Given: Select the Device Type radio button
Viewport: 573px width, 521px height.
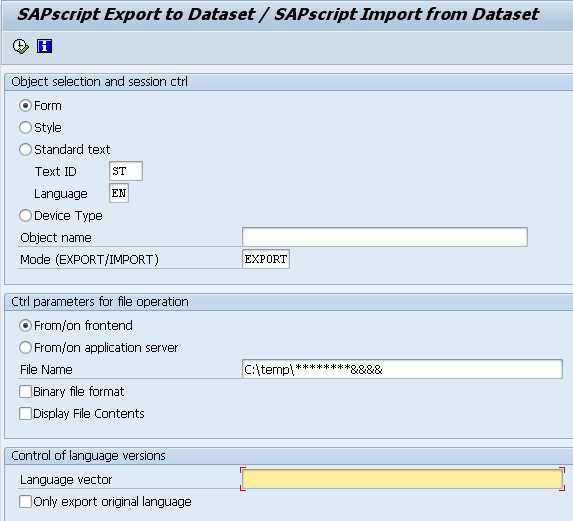Looking at the screenshot, I should pyautogui.click(x=25, y=216).
